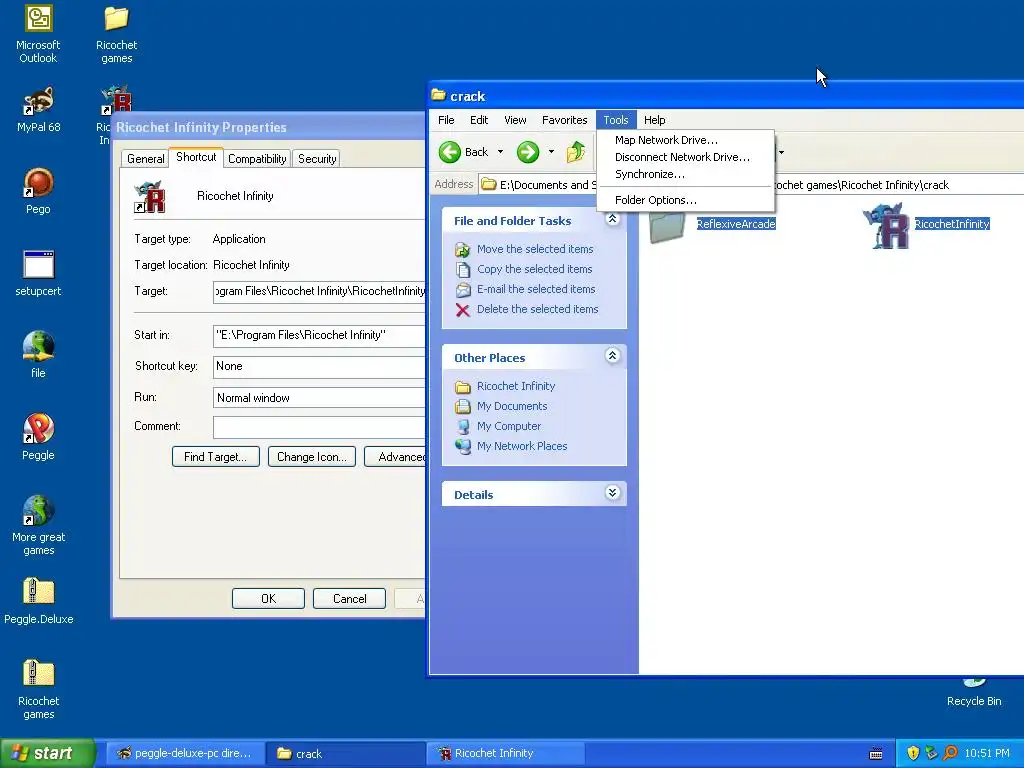The width and height of the screenshot is (1024, 768).
Task: Click the Advanced button in Properties
Action: point(396,457)
